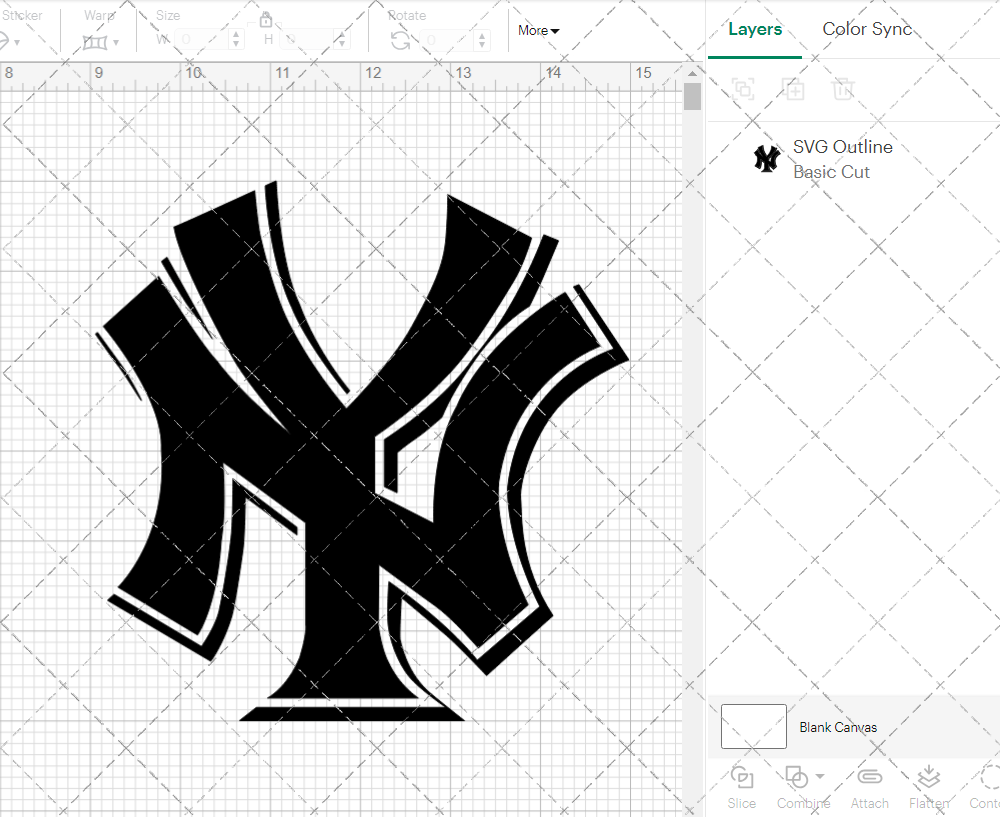This screenshot has height=817, width=1000.
Task: Toggle the size aspect-ratio lock
Action: (x=266, y=20)
